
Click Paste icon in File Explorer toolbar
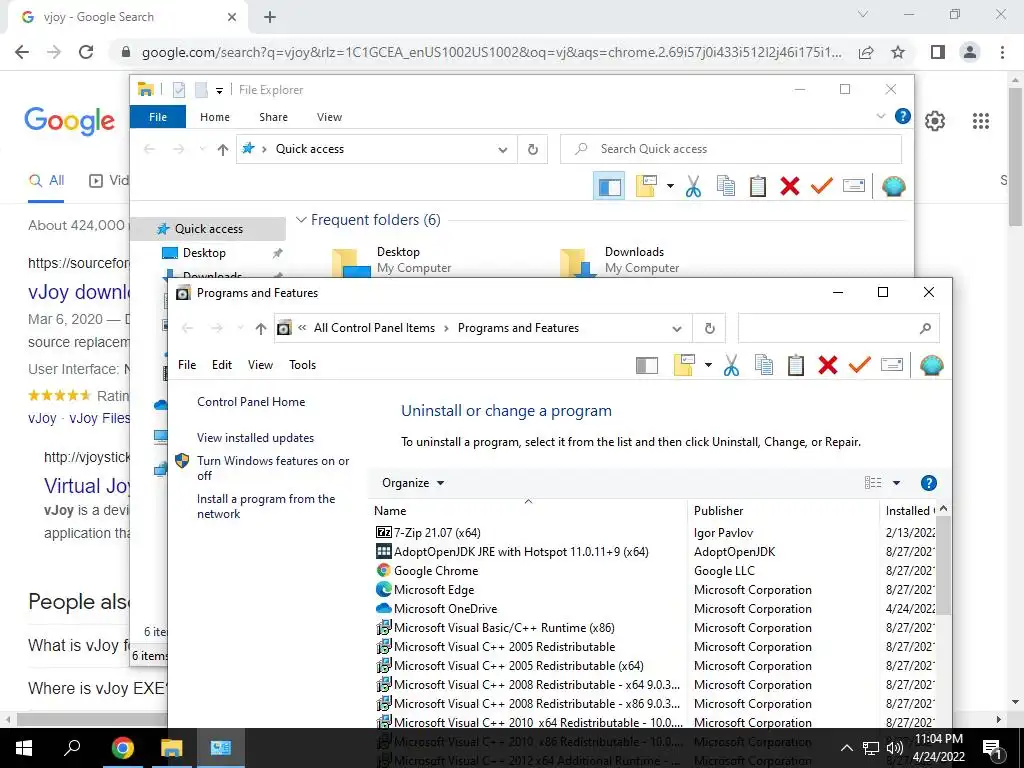point(758,186)
